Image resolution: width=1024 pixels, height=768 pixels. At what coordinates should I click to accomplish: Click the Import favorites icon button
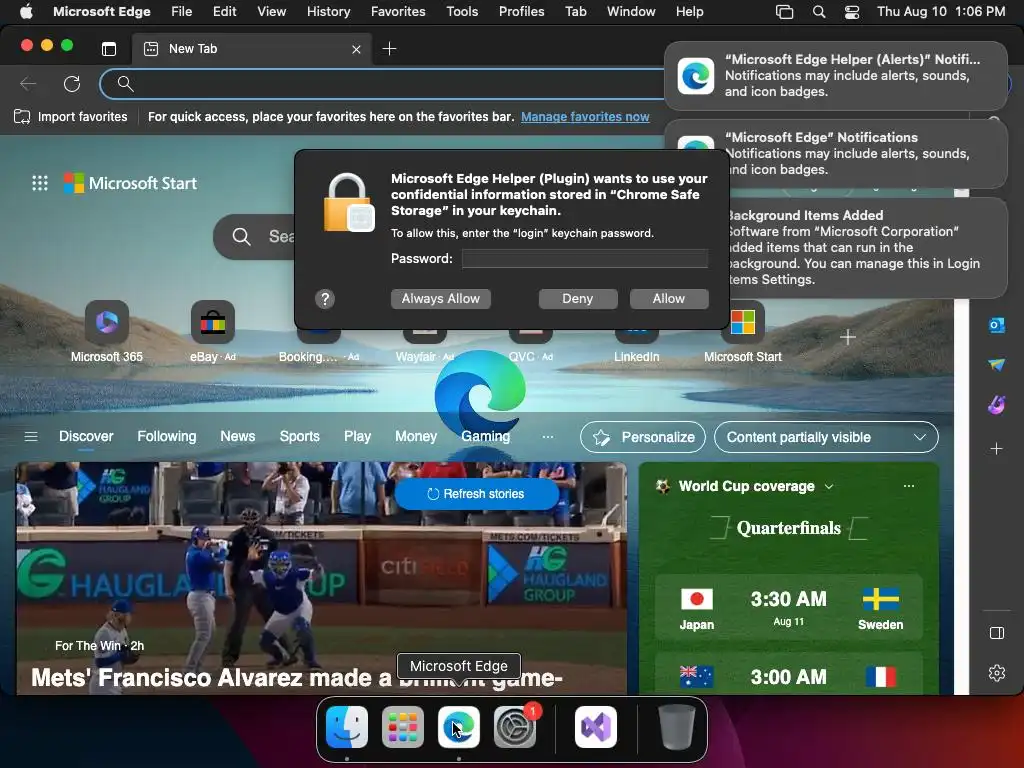point(71,117)
